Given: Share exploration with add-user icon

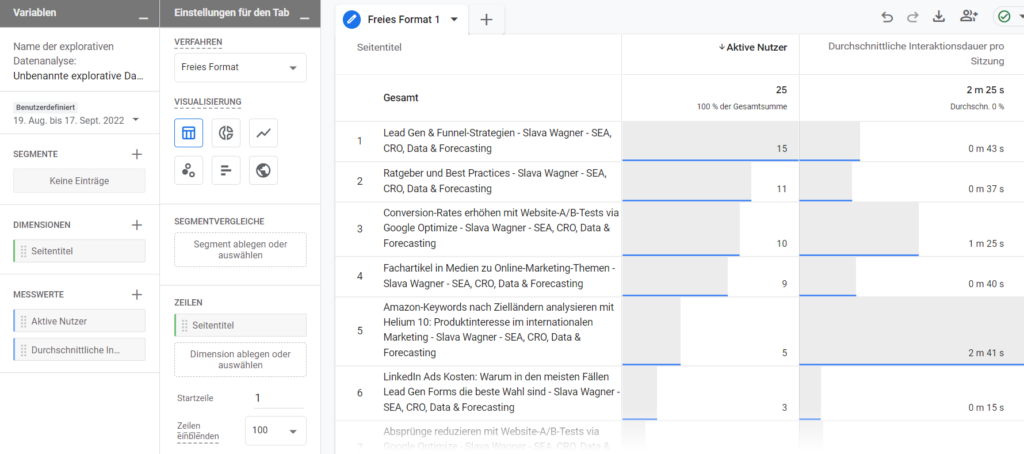Looking at the screenshot, I should tap(968, 18).
